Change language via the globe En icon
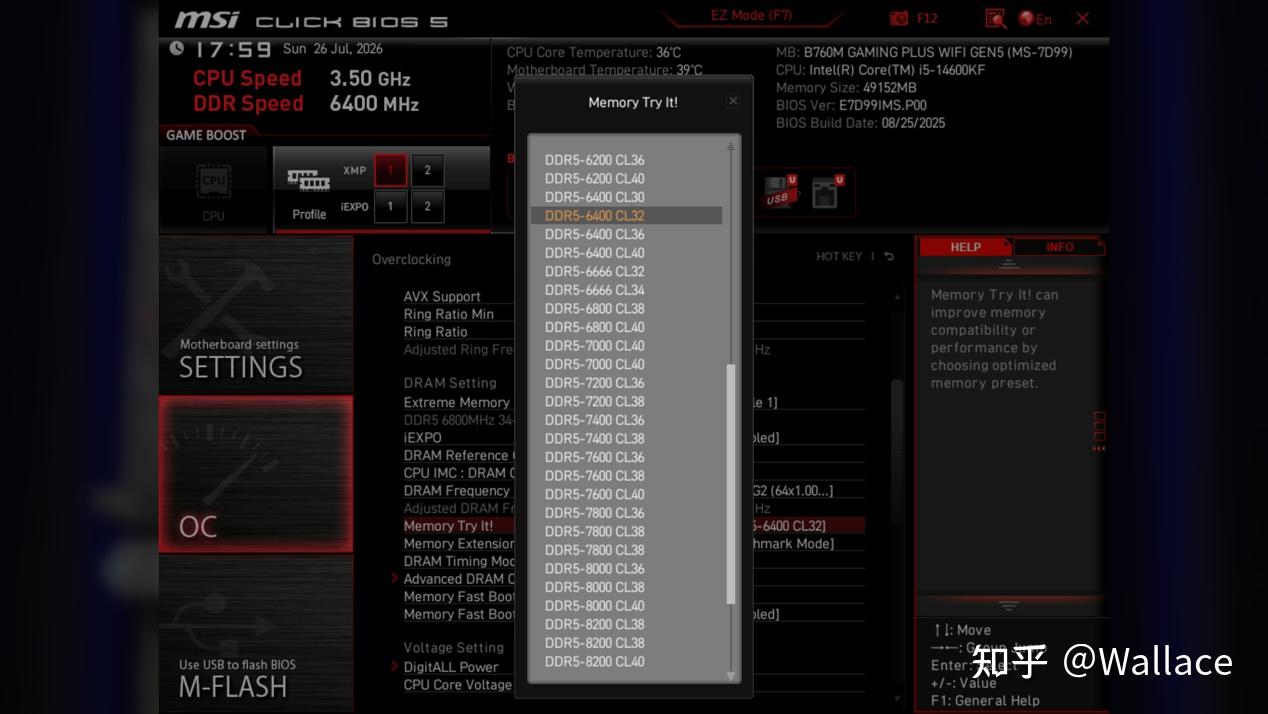 (1035, 19)
